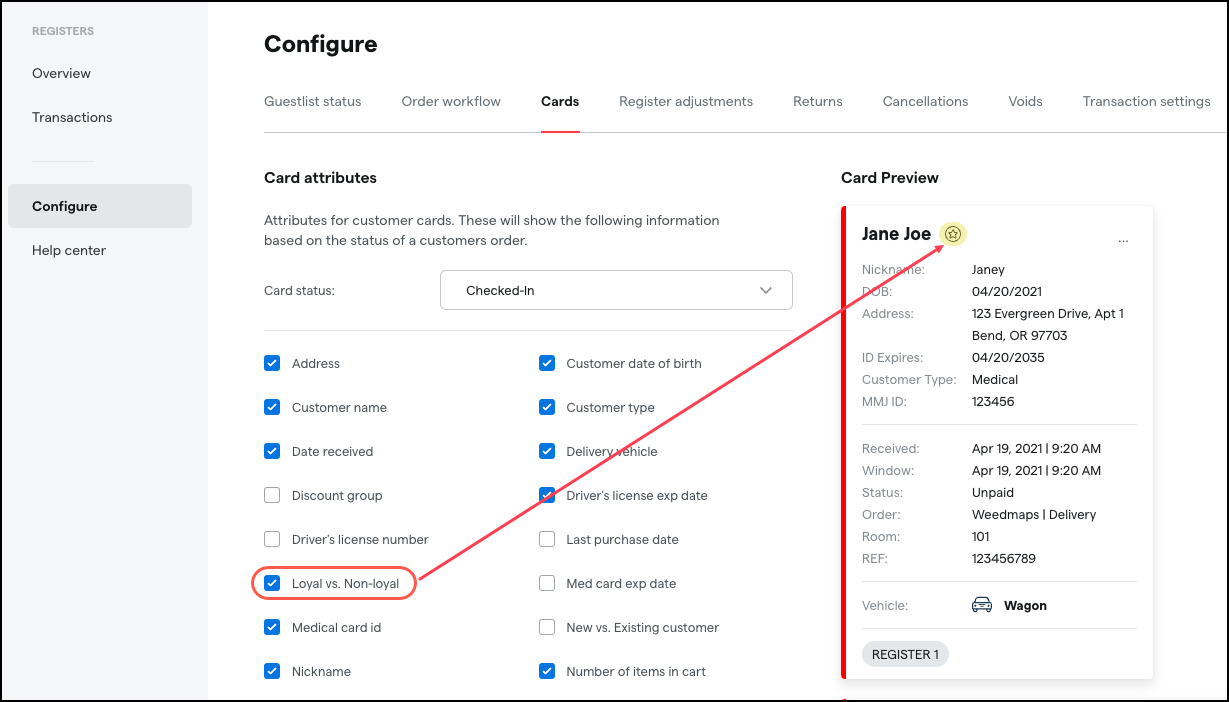Click the ID Expires value 04/20/2035
Viewport: 1229px width, 702px height.
[x=1008, y=358]
